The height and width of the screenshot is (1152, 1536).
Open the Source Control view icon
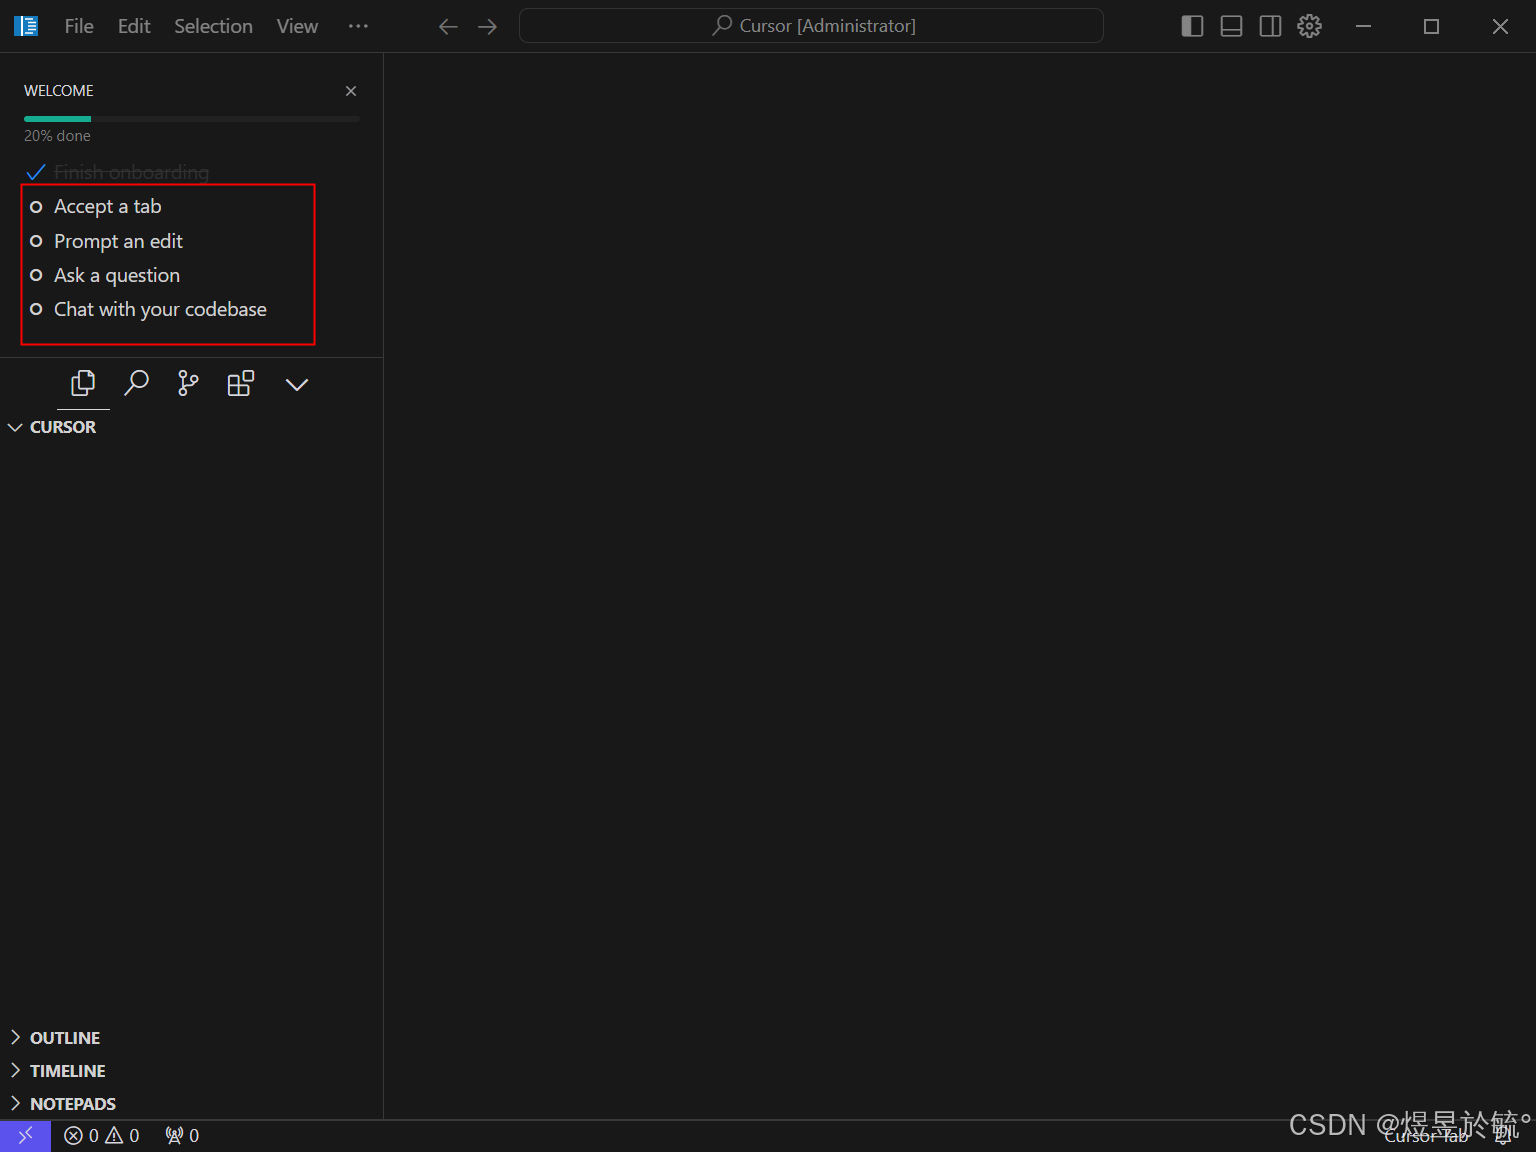click(188, 384)
